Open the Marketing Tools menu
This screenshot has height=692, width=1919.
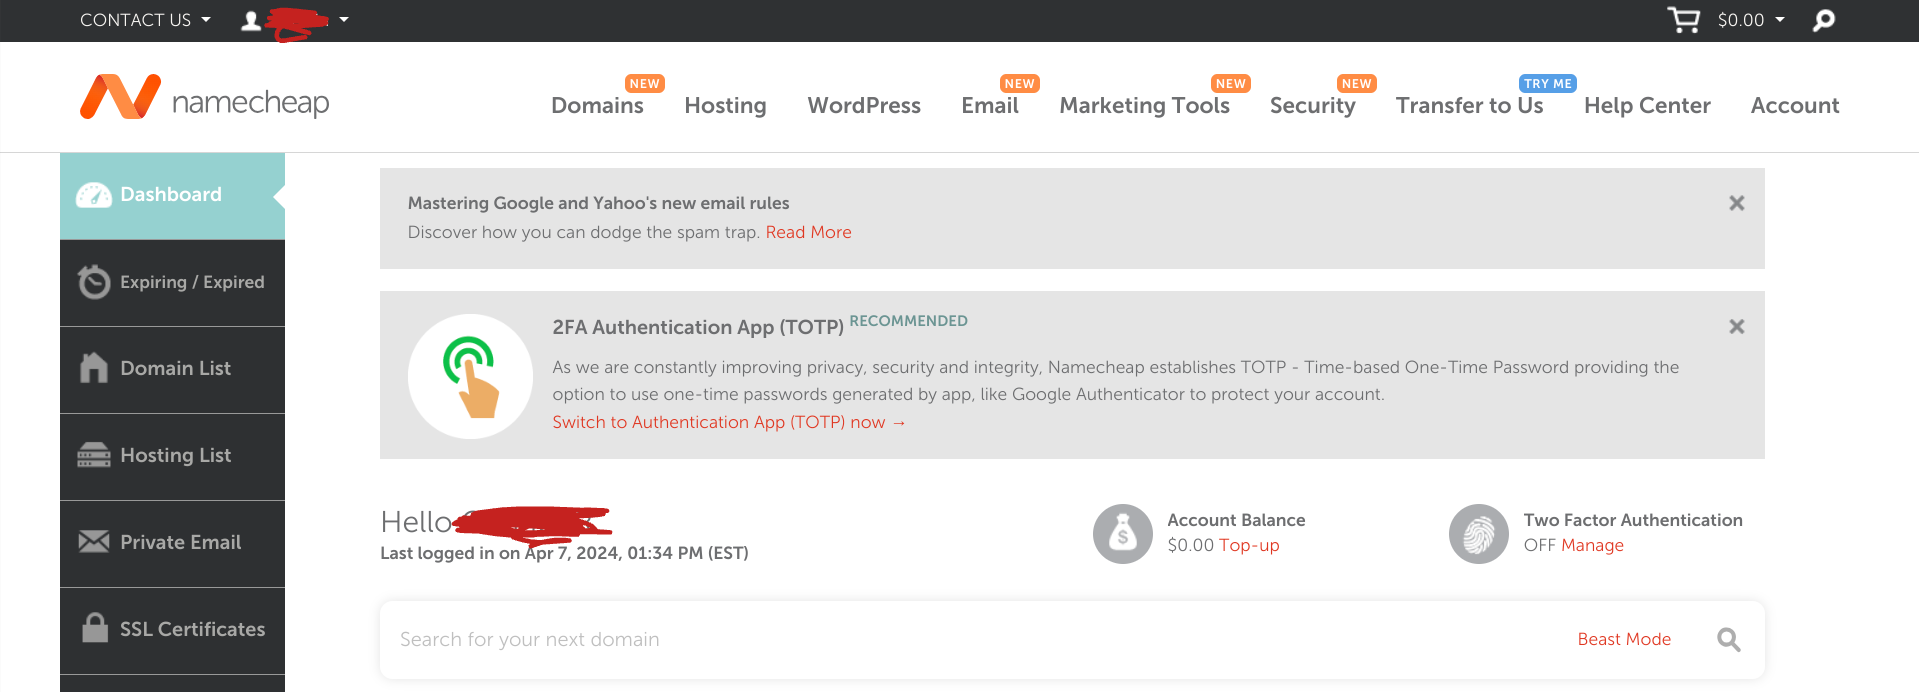[1144, 105]
